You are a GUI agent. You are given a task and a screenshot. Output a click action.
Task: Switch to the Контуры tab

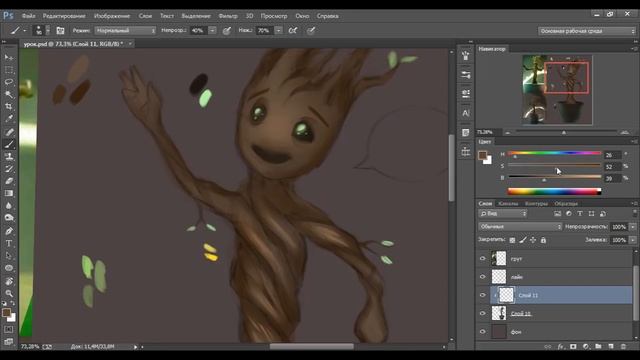[x=536, y=203]
